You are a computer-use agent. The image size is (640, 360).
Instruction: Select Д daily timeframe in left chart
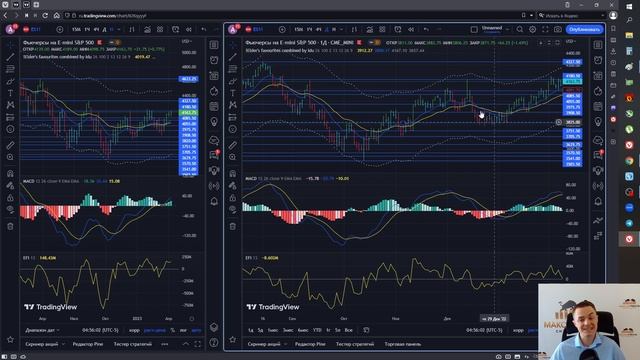tap(104, 29)
